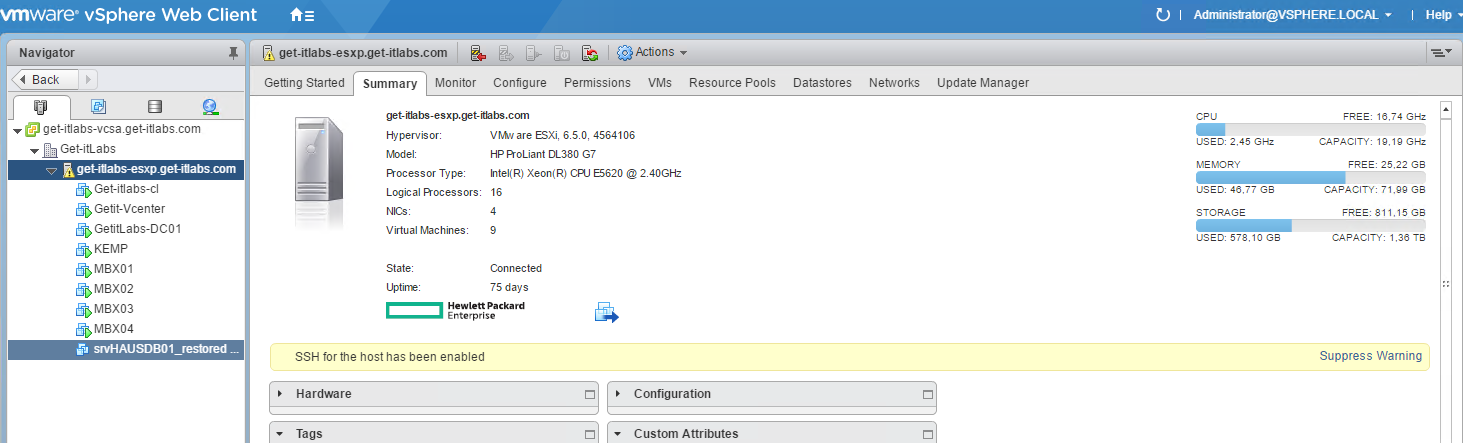
Task: Collapse the Get-itLabs datacenter tree node
Action: 34,149
